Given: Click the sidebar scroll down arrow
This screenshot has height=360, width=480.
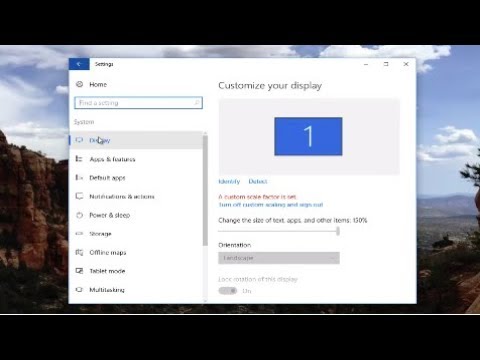Looking at the screenshot, I should coord(205,301).
